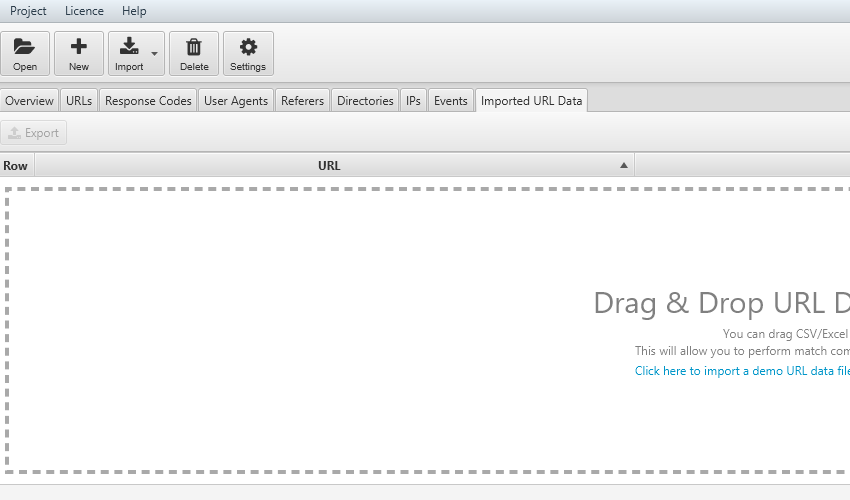Open the Project menu

tap(28, 11)
